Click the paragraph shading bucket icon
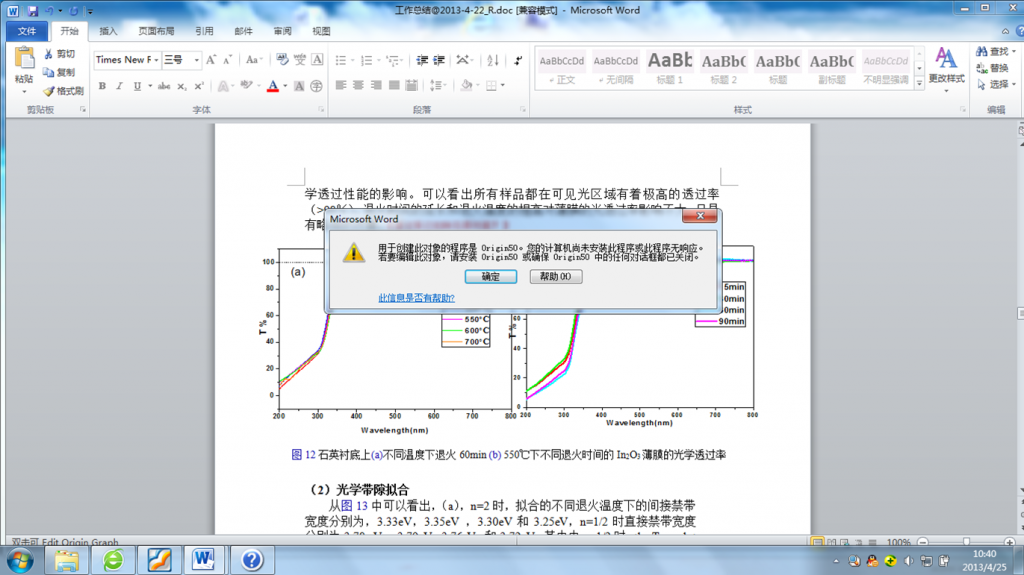This screenshot has width=1024, height=575. pos(466,85)
